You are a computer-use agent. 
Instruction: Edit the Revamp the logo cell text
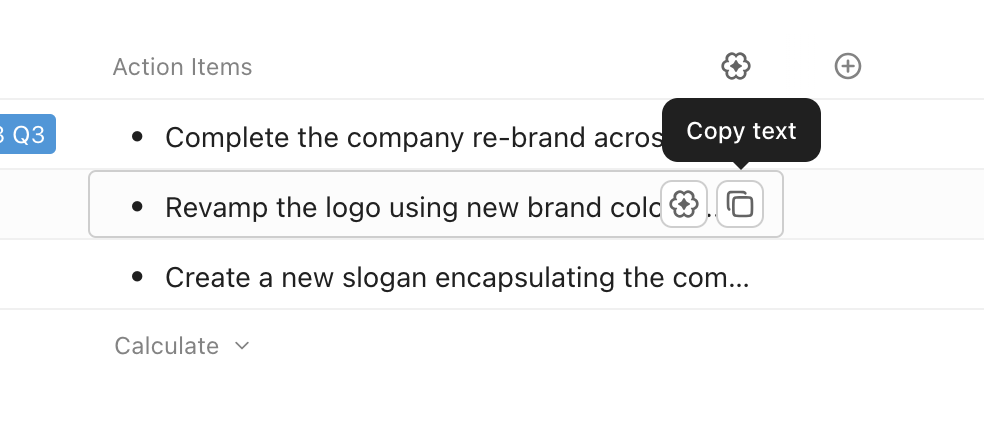tap(400, 206)
